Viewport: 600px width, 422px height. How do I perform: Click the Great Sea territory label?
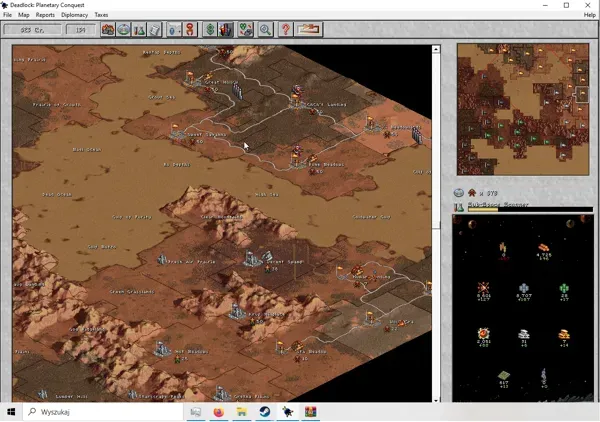coord(161,97)
